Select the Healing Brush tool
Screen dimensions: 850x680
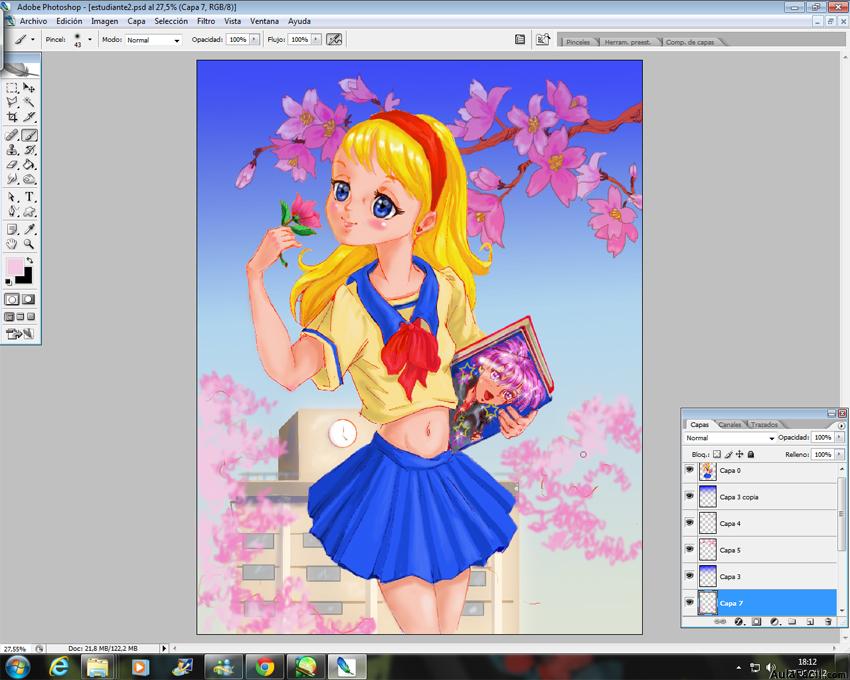12,135
